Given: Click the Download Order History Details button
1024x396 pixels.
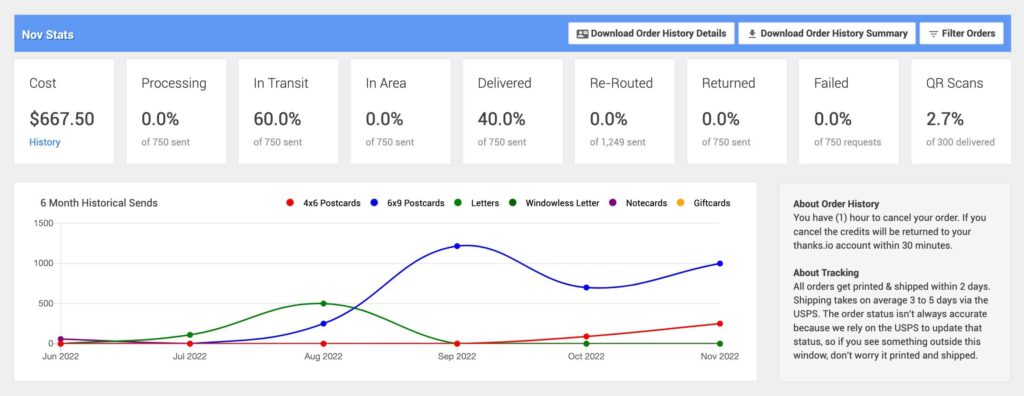Looking at the screenshot, I should coord(651,33).
